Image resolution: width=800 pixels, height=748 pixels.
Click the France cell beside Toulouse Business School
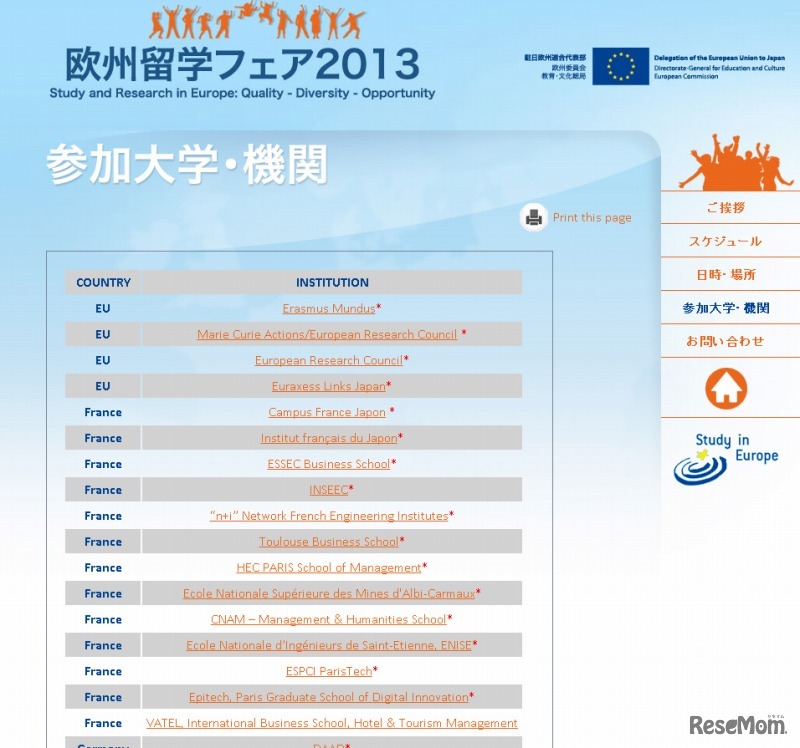coord(103,542)
